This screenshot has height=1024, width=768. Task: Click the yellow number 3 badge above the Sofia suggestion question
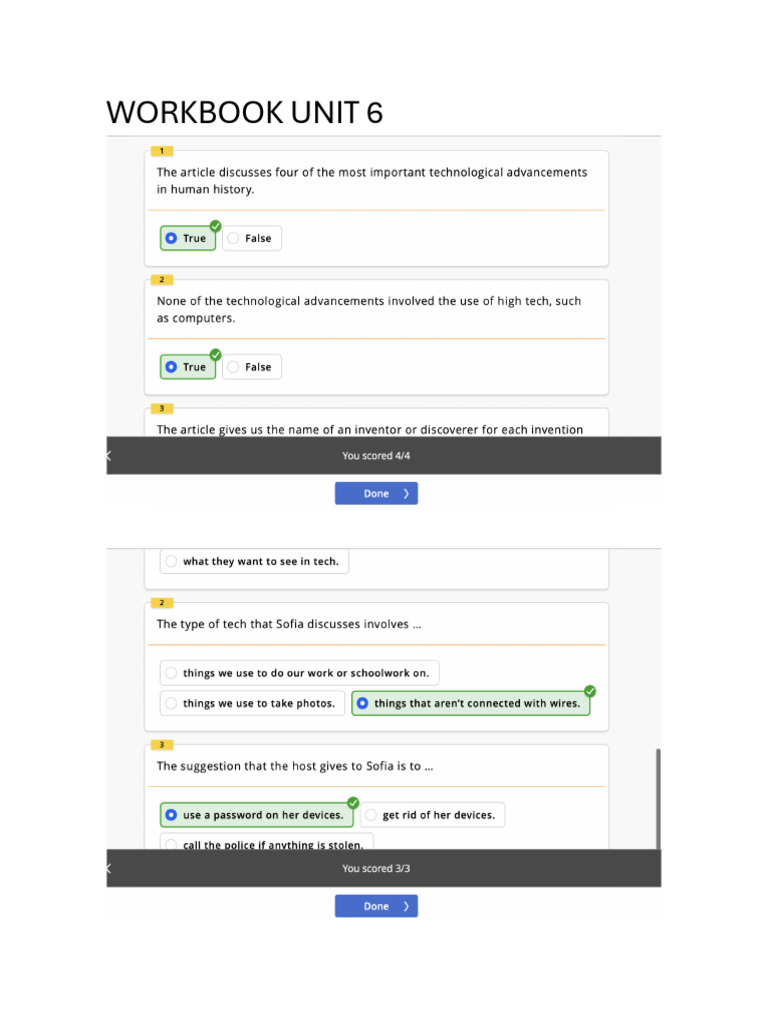pos(162,745)
